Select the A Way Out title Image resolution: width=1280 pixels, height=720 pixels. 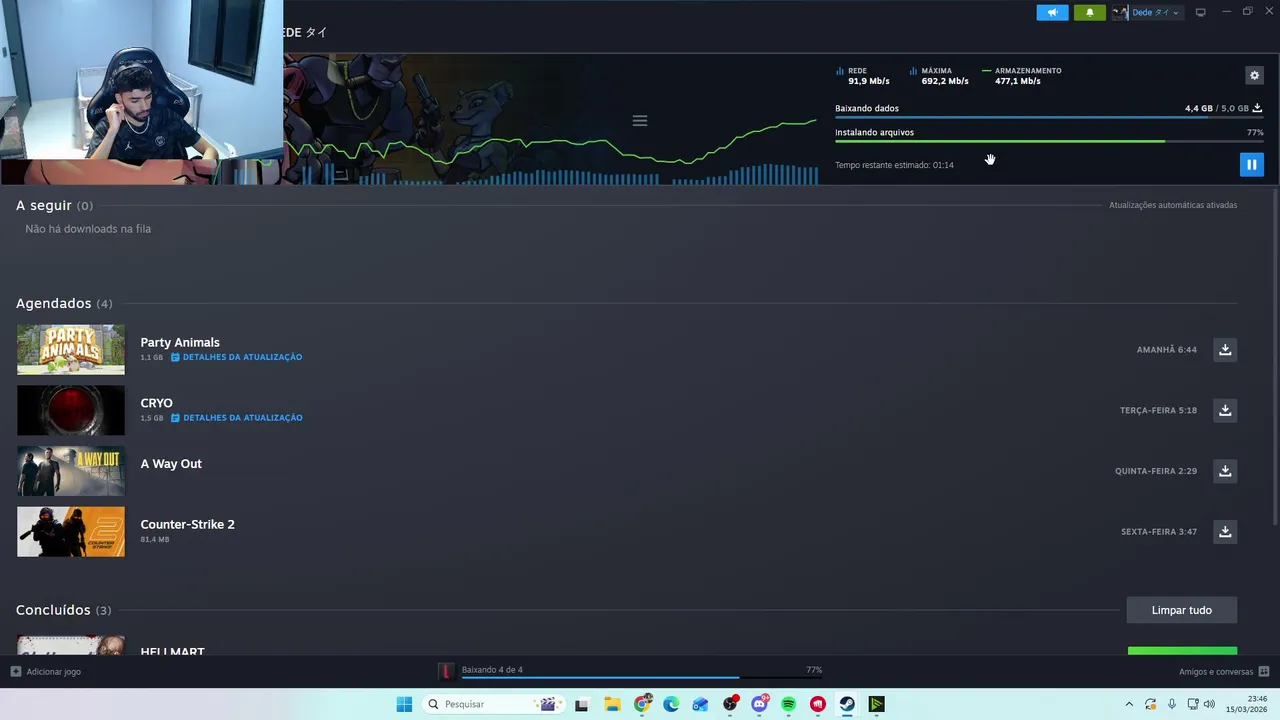171,464
